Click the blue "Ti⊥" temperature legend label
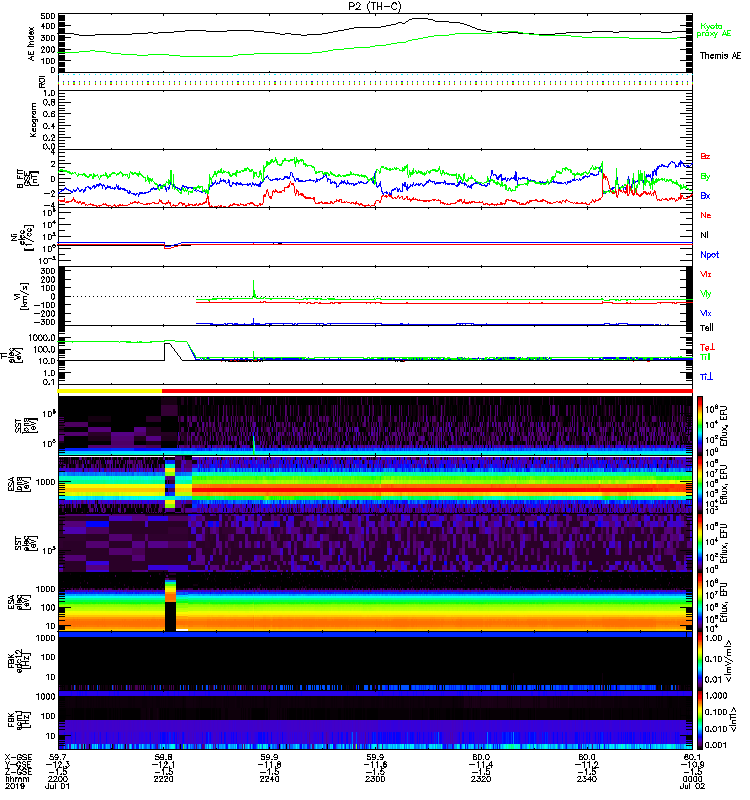 [706, 377]
